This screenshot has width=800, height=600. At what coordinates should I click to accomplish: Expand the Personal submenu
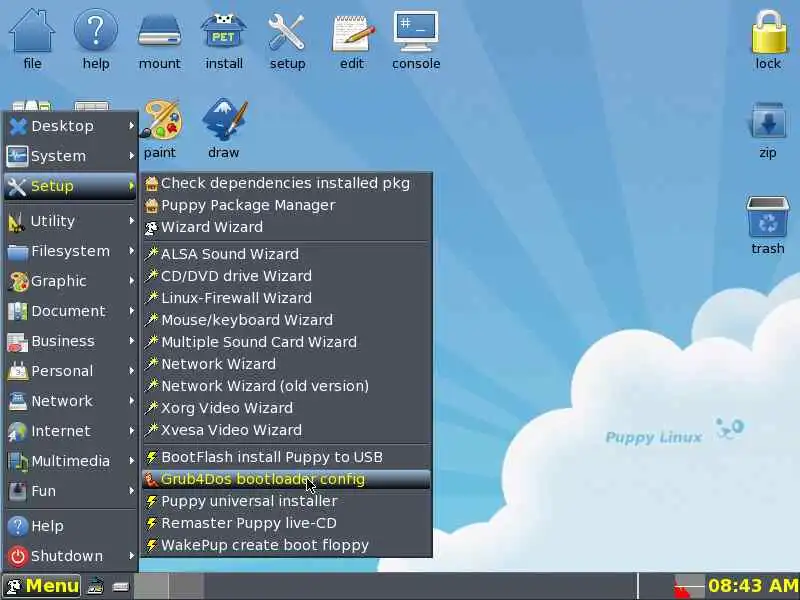(x=71, y=371)
